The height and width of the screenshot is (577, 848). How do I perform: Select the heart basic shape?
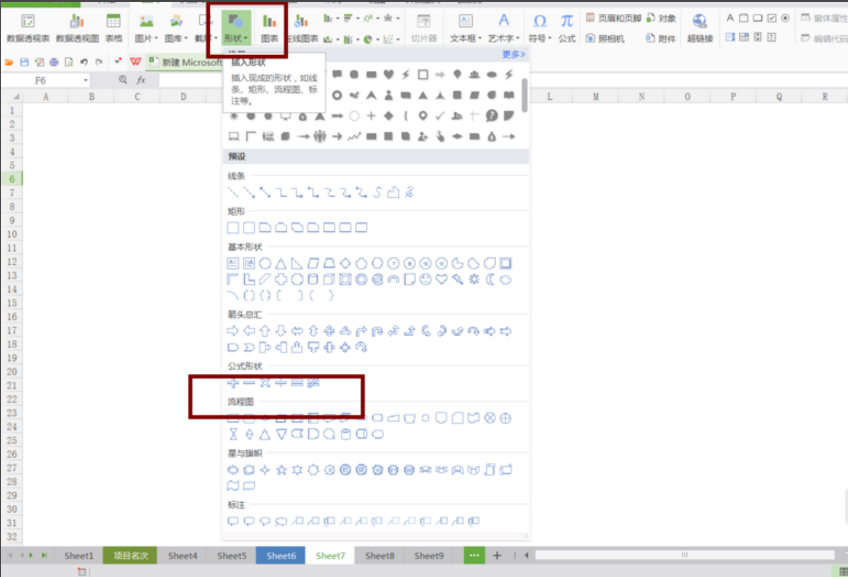pos(441,280)
